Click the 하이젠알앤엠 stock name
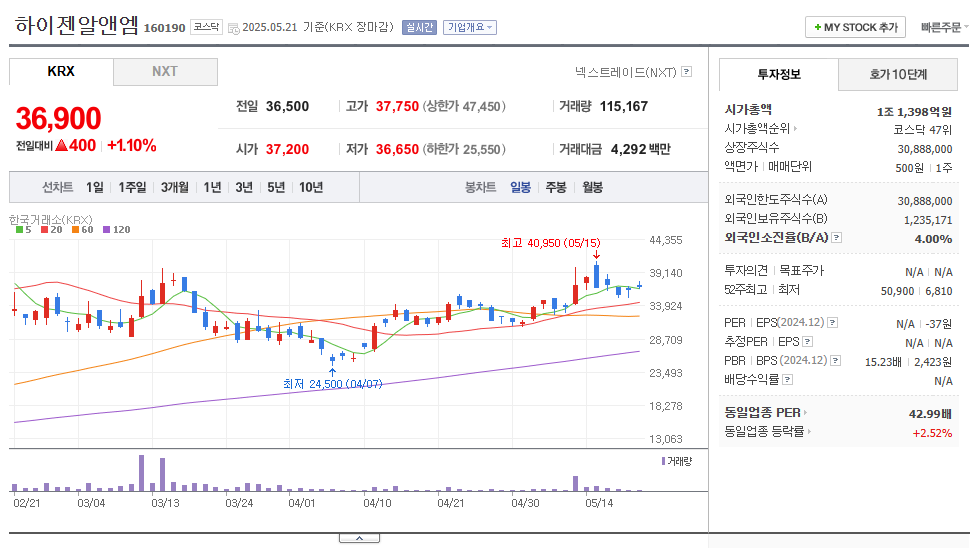The width and height of the screenshot is (975, 548). (76, 26)
